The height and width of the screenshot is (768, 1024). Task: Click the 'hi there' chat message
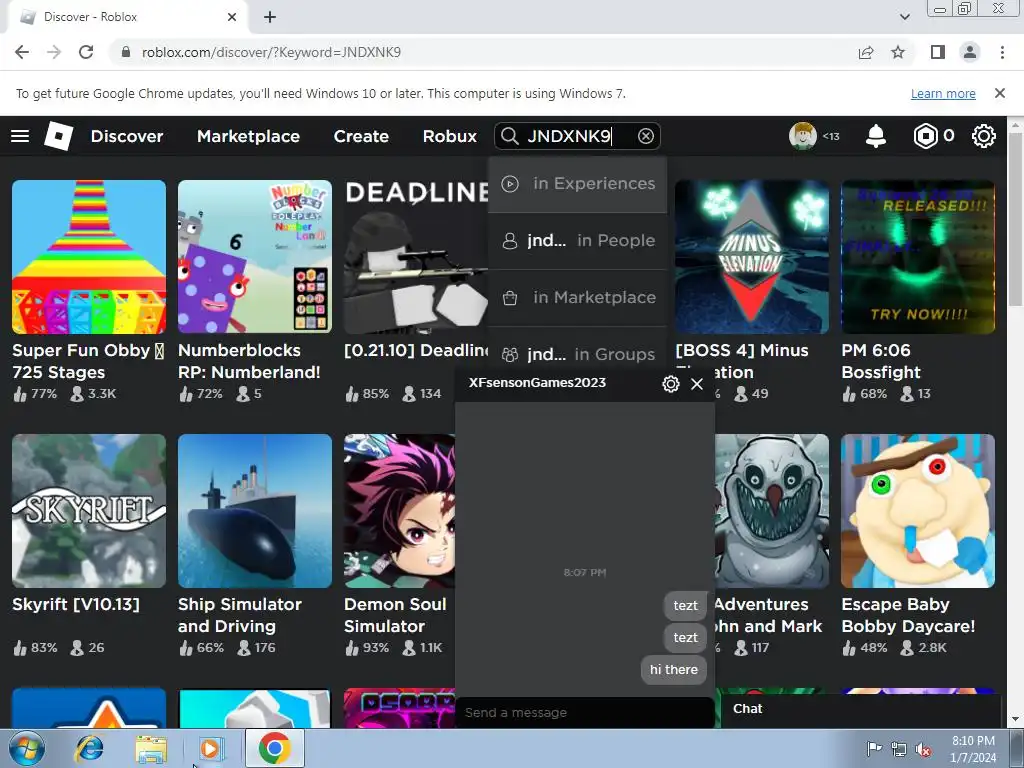(673, 670)
